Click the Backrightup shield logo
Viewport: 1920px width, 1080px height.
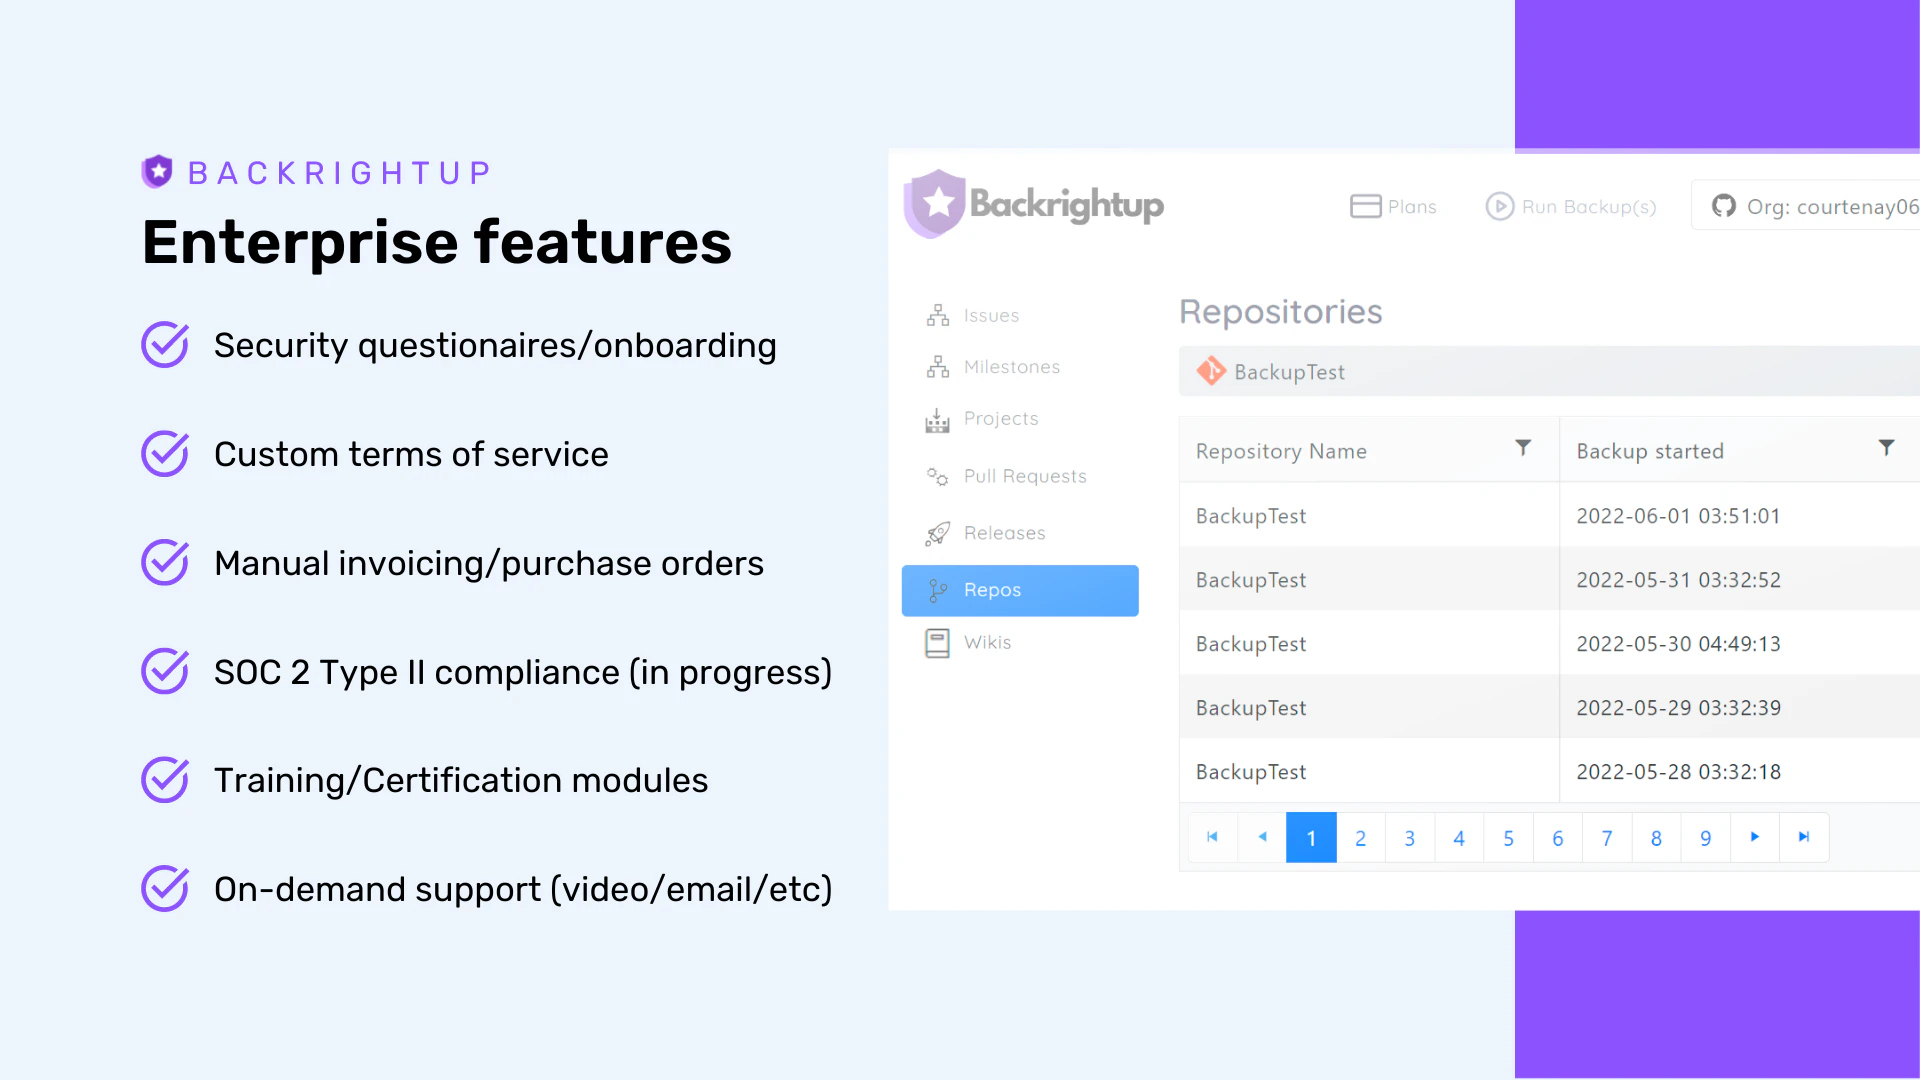point(936,204)
